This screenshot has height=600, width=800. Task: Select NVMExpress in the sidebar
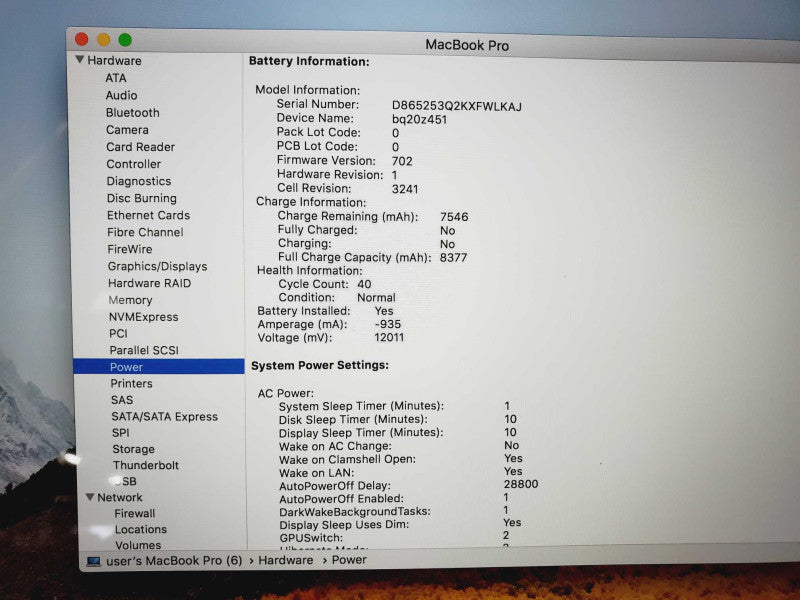point(144,317)
